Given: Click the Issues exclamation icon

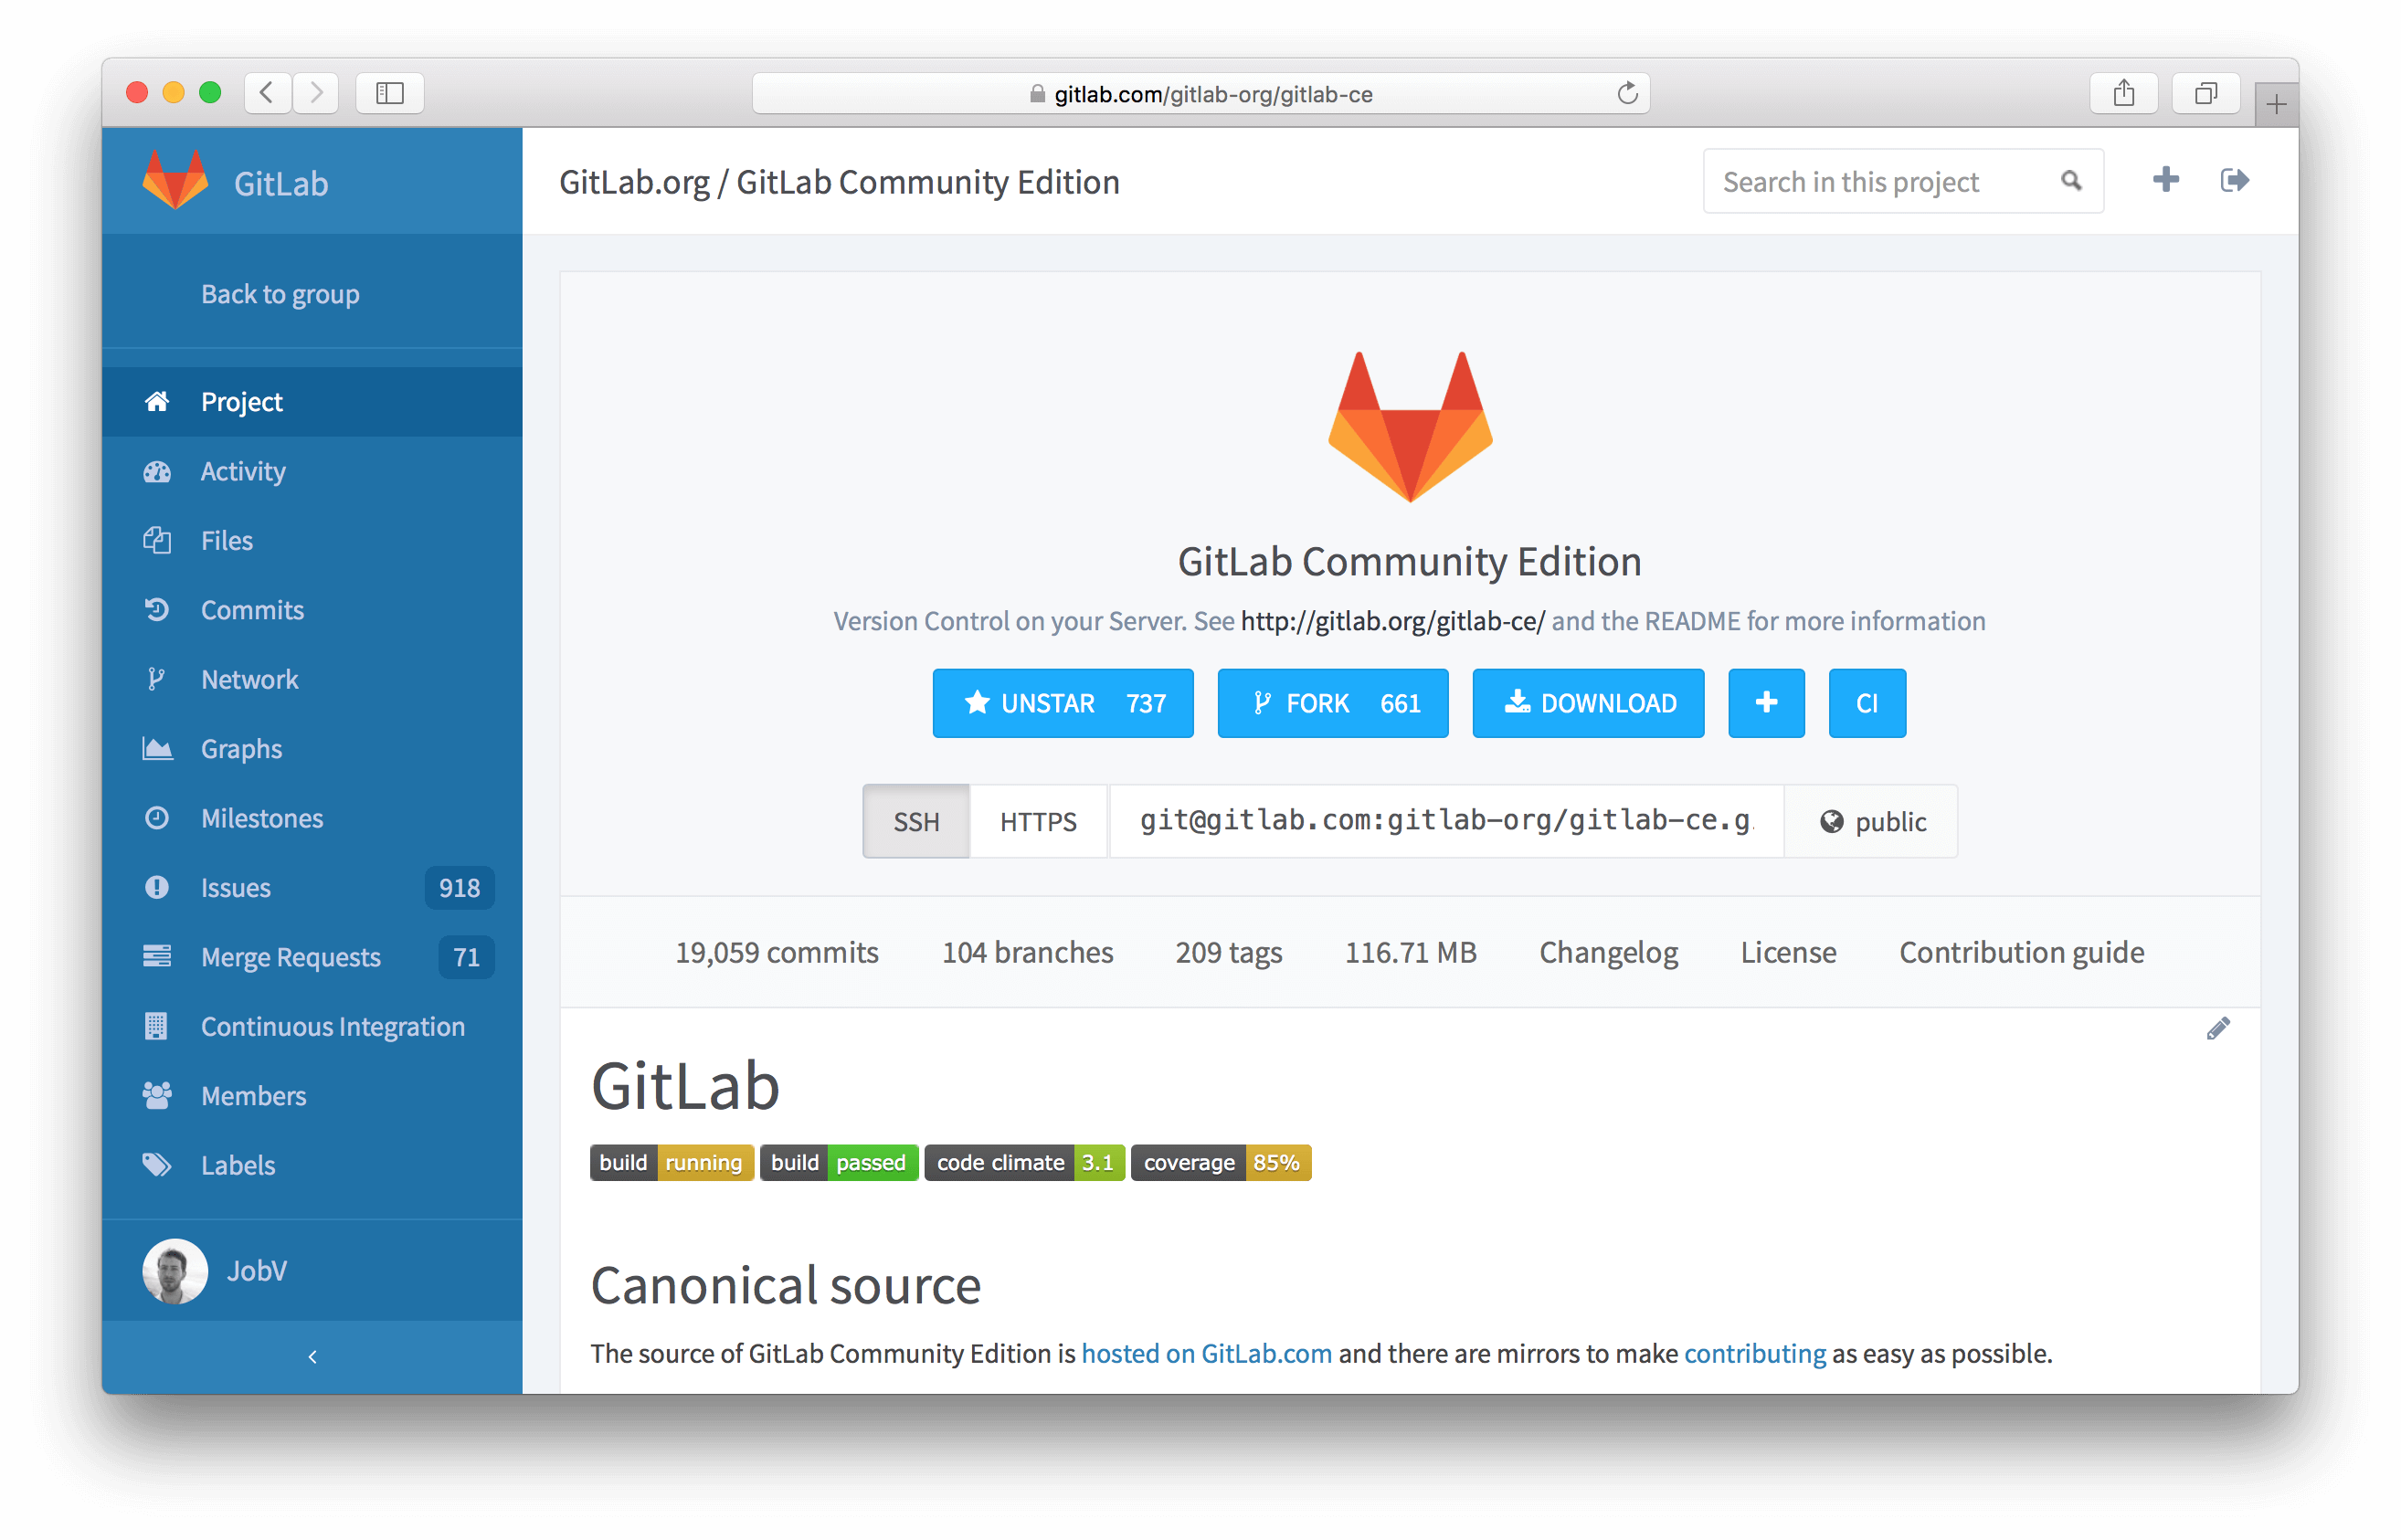Looking at the screenshot, I should coord(157,888).
